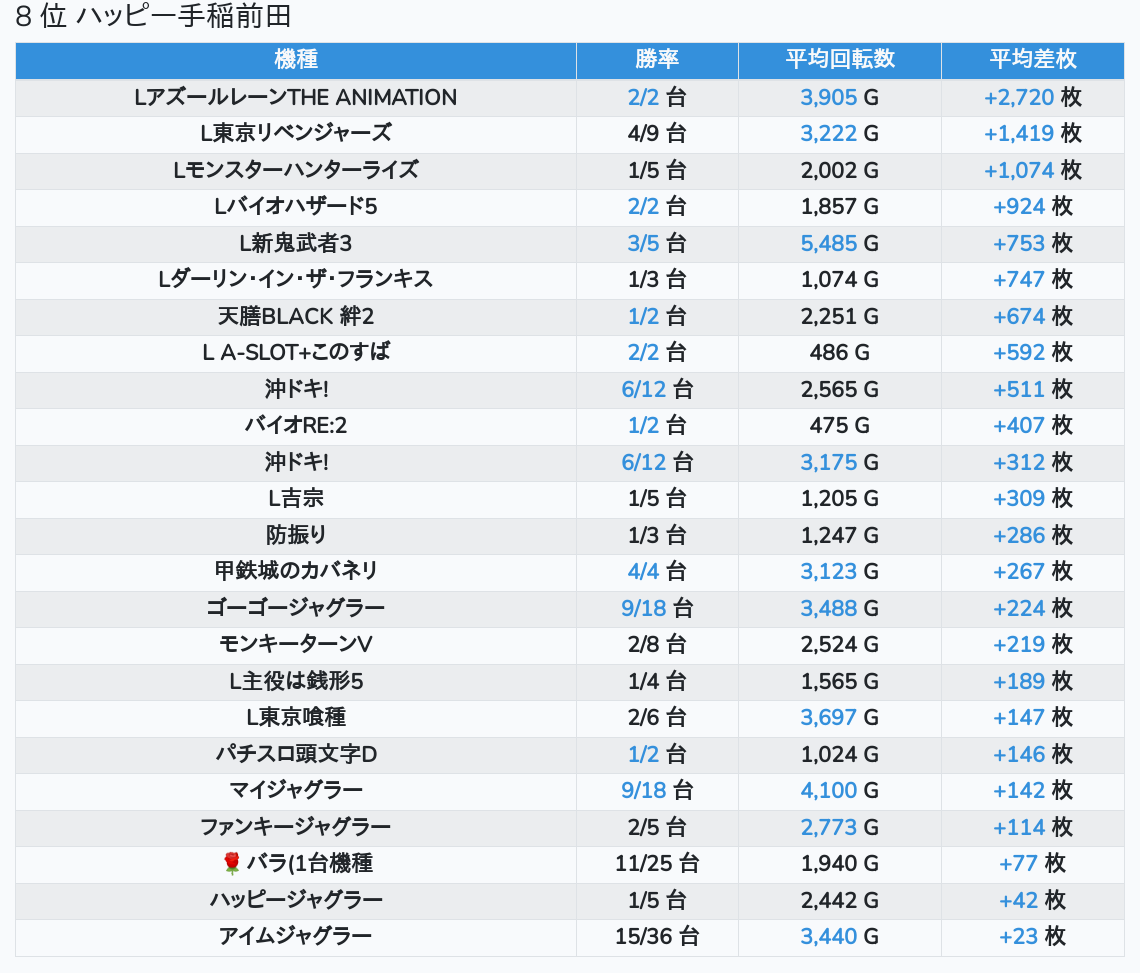The image size is (1140, 973).
Task: Select the Lモンスターハンターライズ machine name
Action: (296, 170)
